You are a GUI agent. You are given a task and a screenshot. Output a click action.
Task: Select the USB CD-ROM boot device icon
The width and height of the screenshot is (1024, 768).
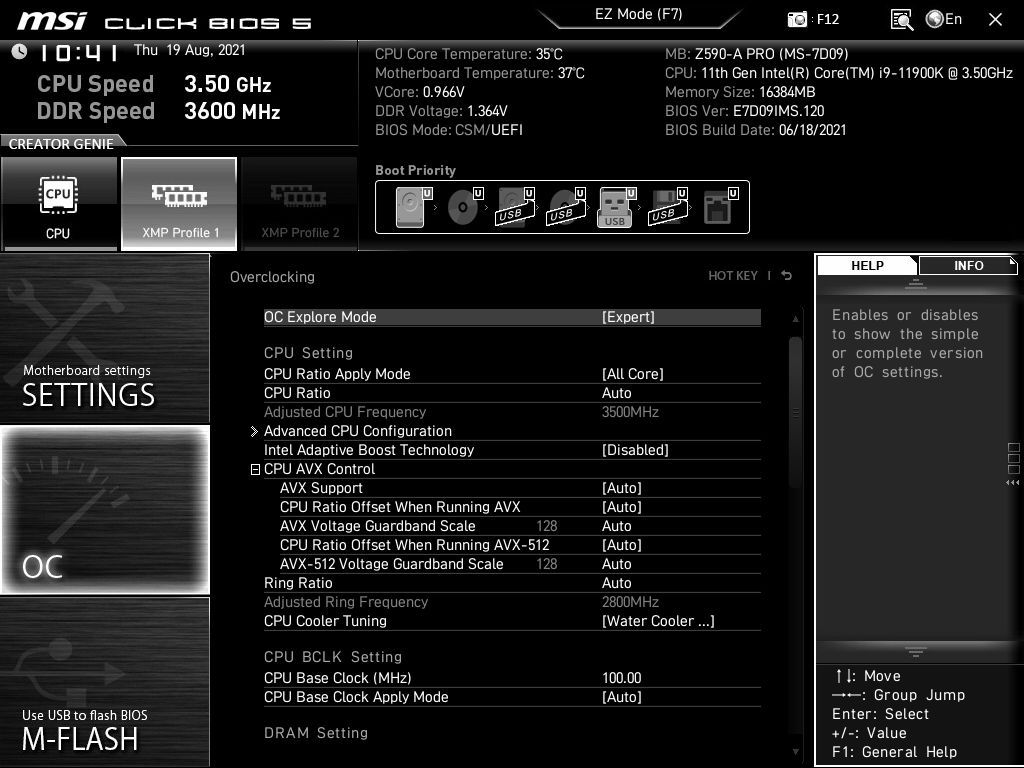(x=566, y=206)
